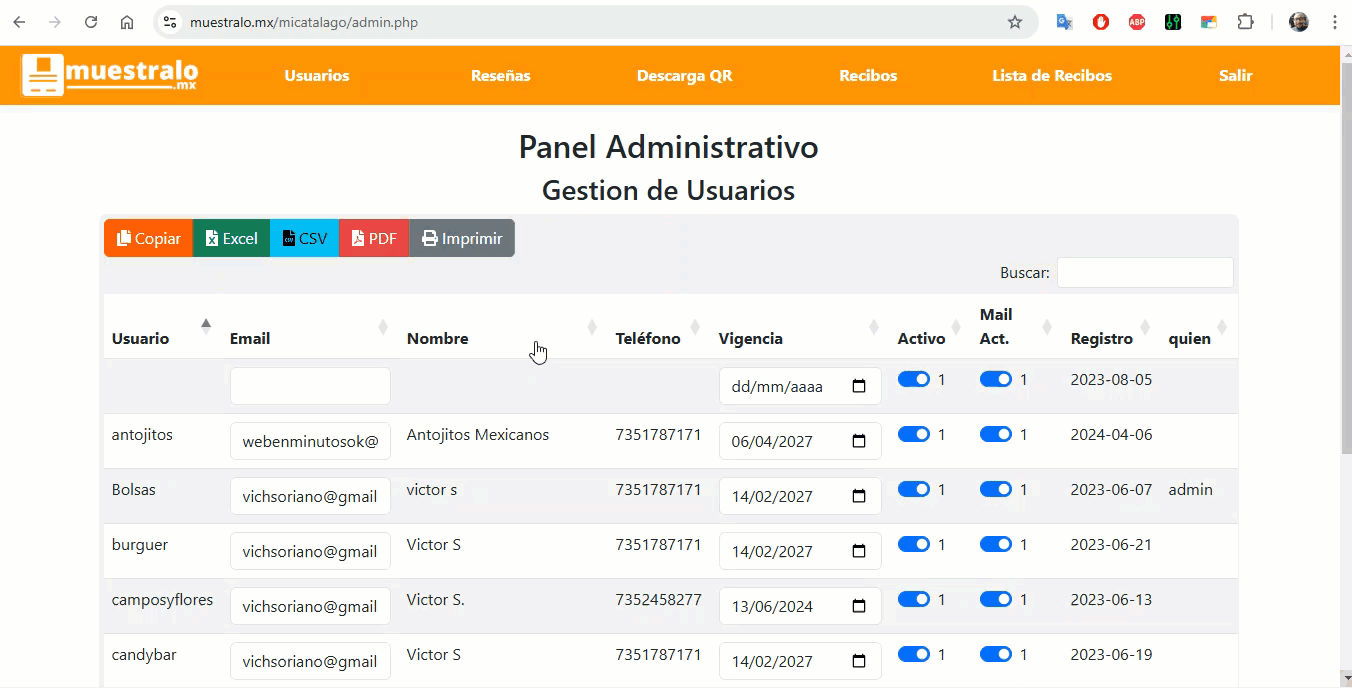Sort table by Vigencia column arrows
Image resolution: width=1352 pixels, height=688 pixels.
tap(874, 327)
